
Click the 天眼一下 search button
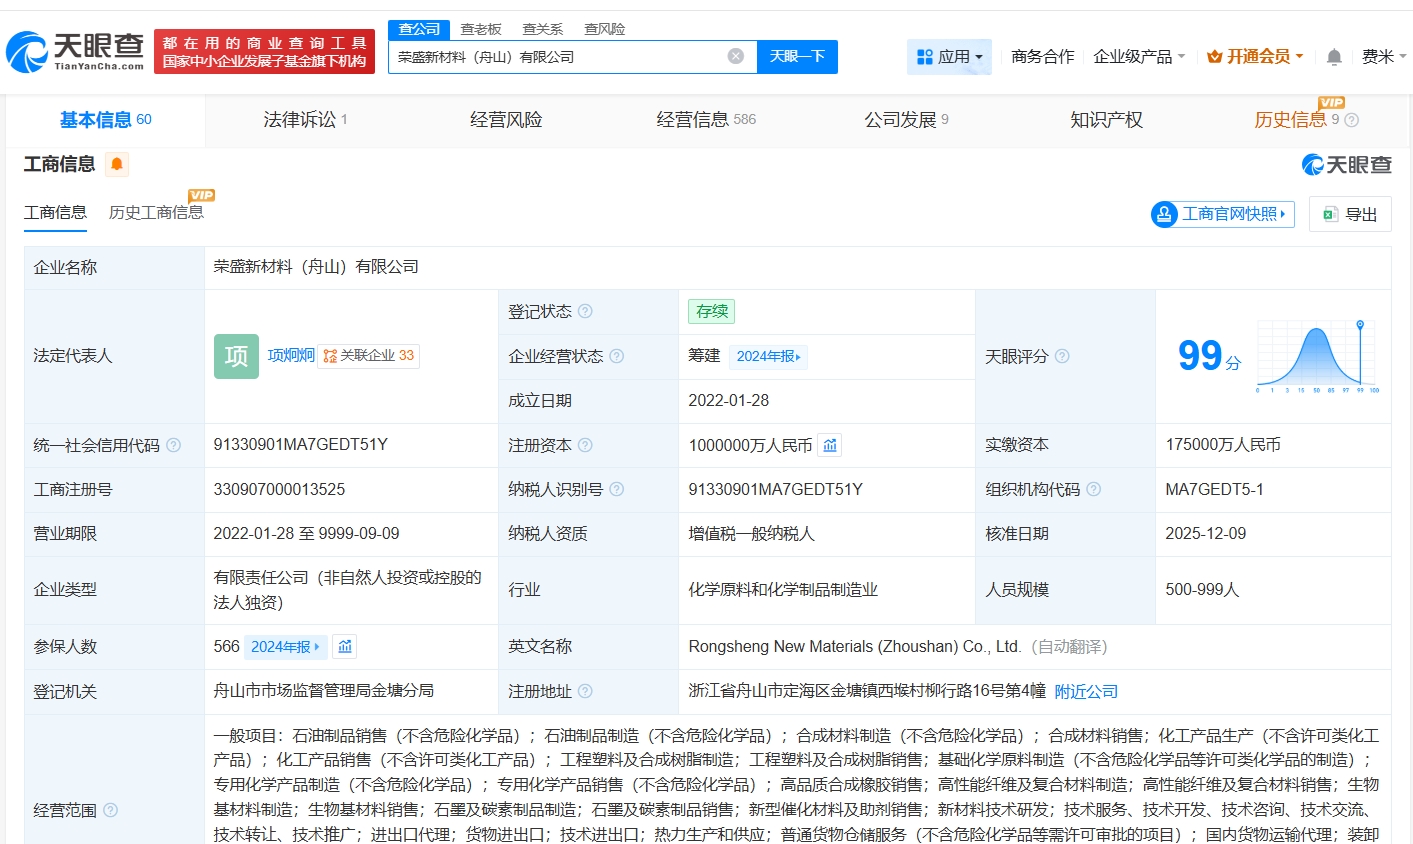tap(797, 57)
